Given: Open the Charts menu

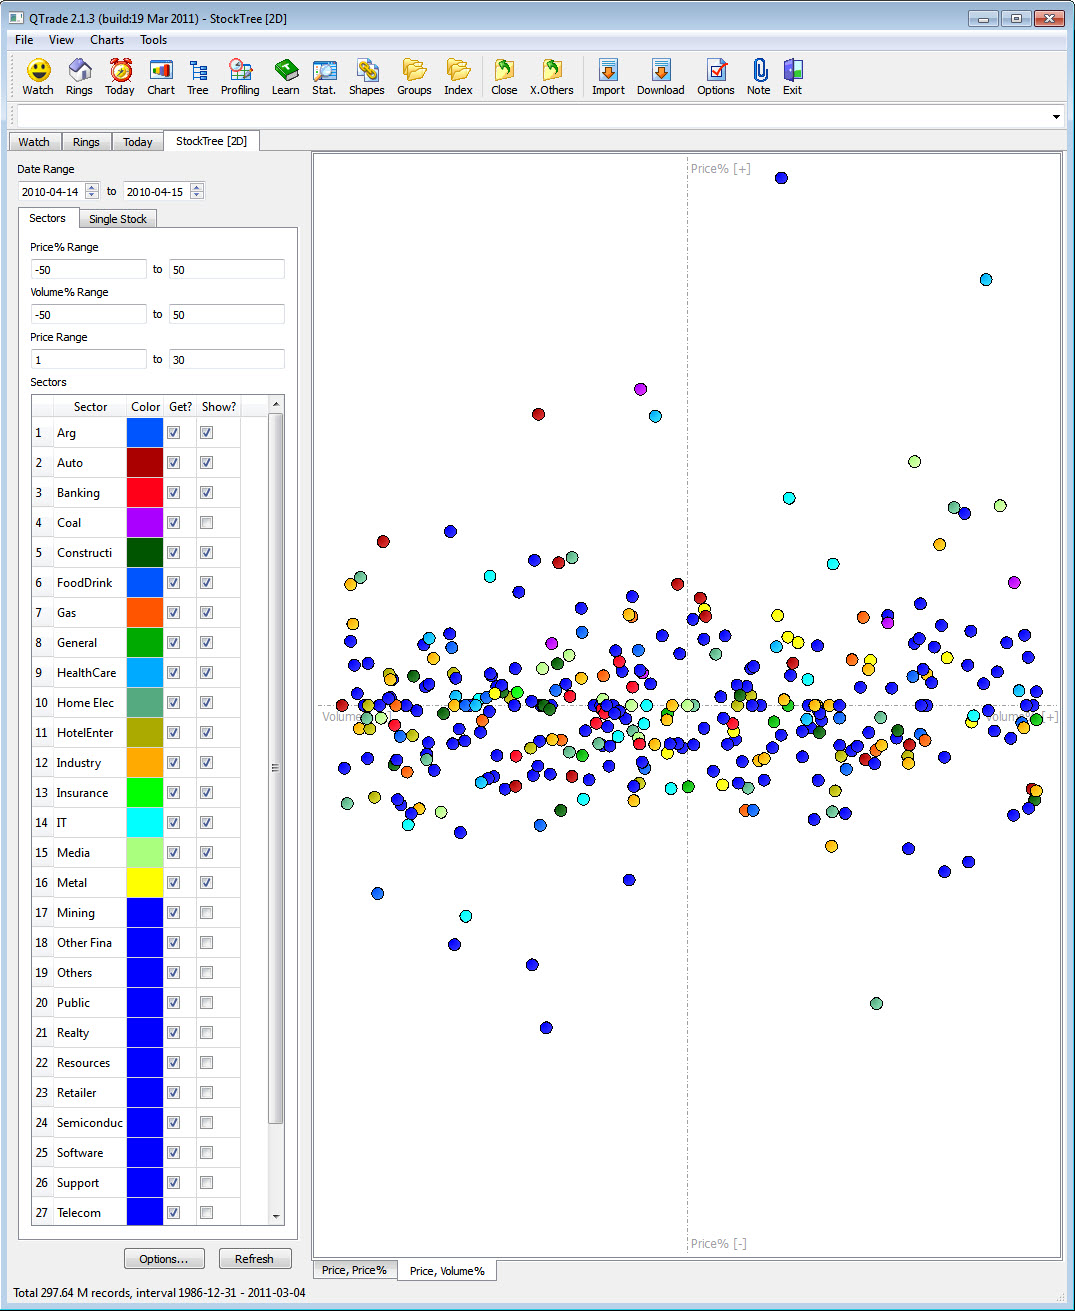Looking at the screenshot, I should click(106, 40).
